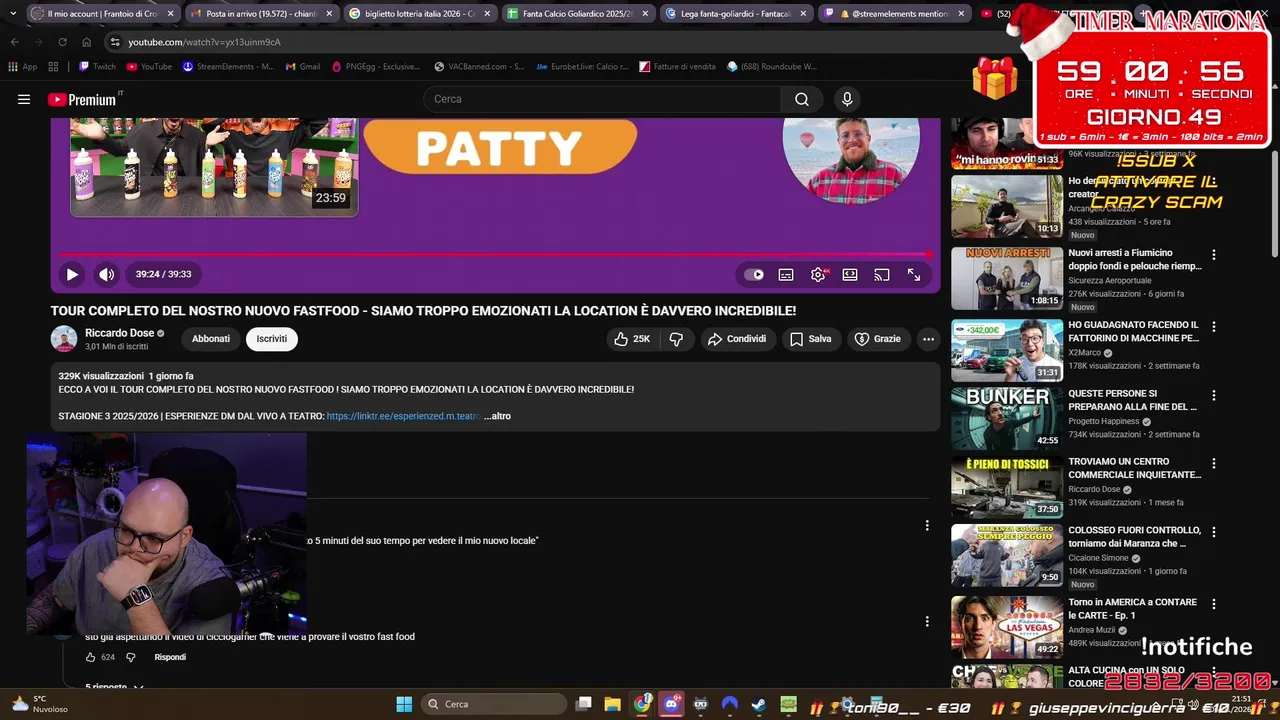Click the Abbonati join button
The width and height of the screenshot is (1280, 720).
pos(211,339)
